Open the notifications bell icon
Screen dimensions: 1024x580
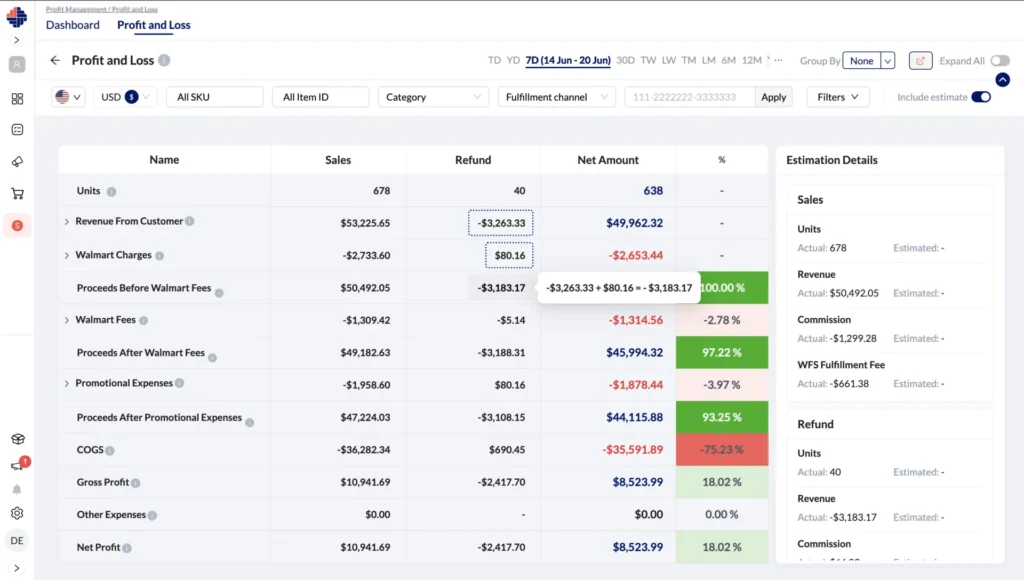pos(17,490)
